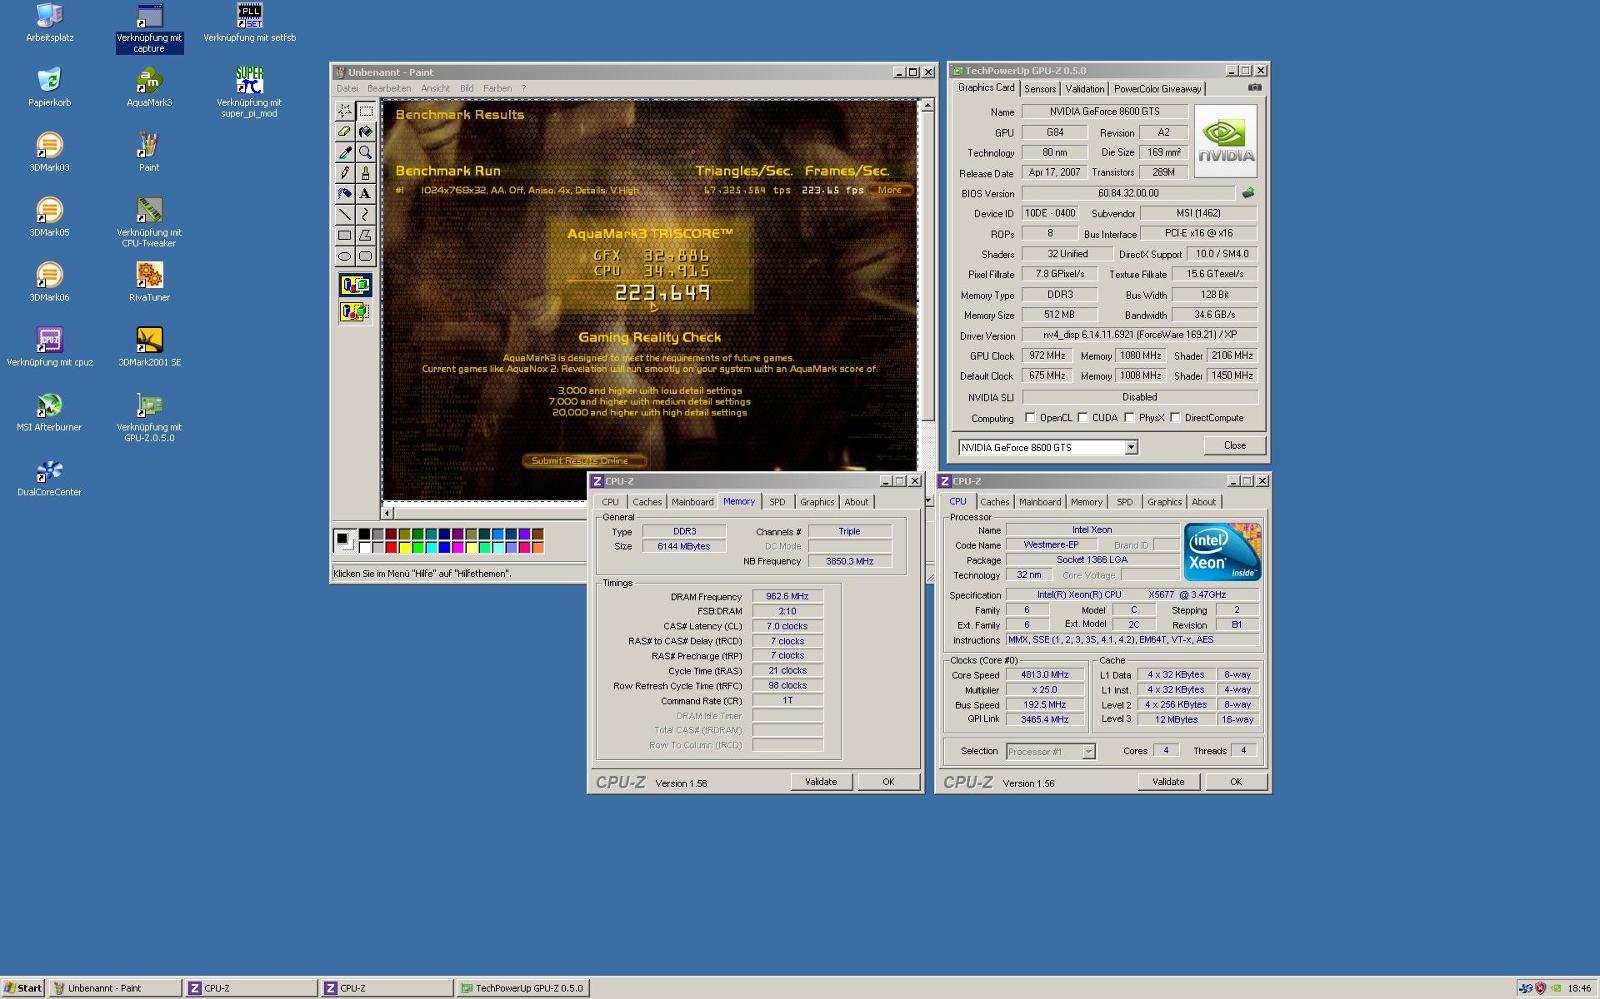Click the GPU-Z screenshot camera icon

[x=1254, y=88]
